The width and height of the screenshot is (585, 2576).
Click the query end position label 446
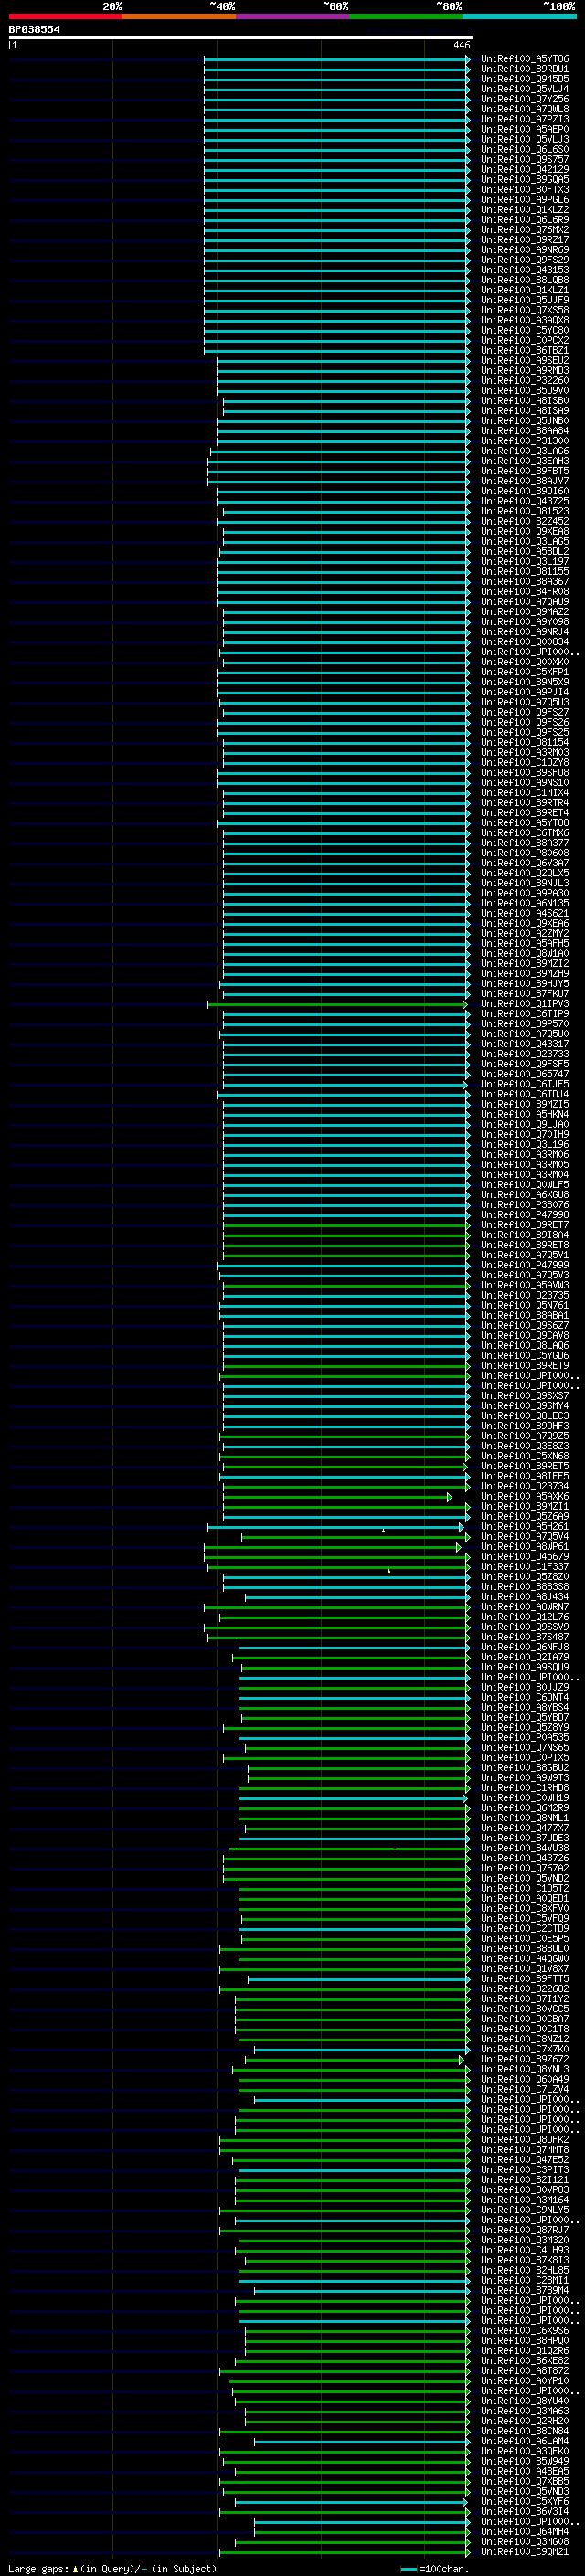pyautogui.click(x=461, y=45)
